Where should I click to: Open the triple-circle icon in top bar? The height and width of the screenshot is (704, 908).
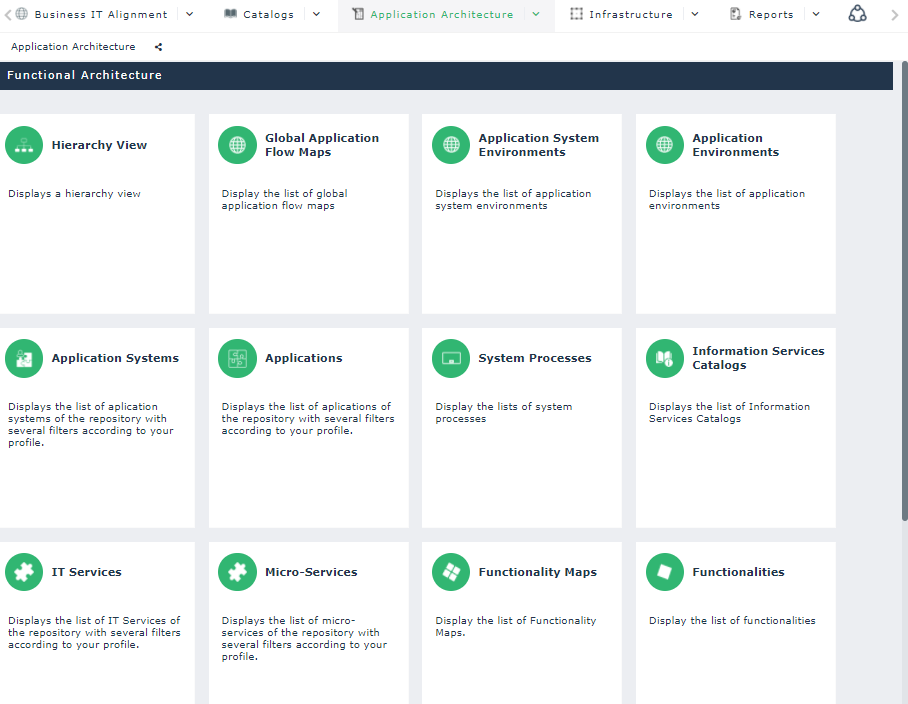point(857,14)
